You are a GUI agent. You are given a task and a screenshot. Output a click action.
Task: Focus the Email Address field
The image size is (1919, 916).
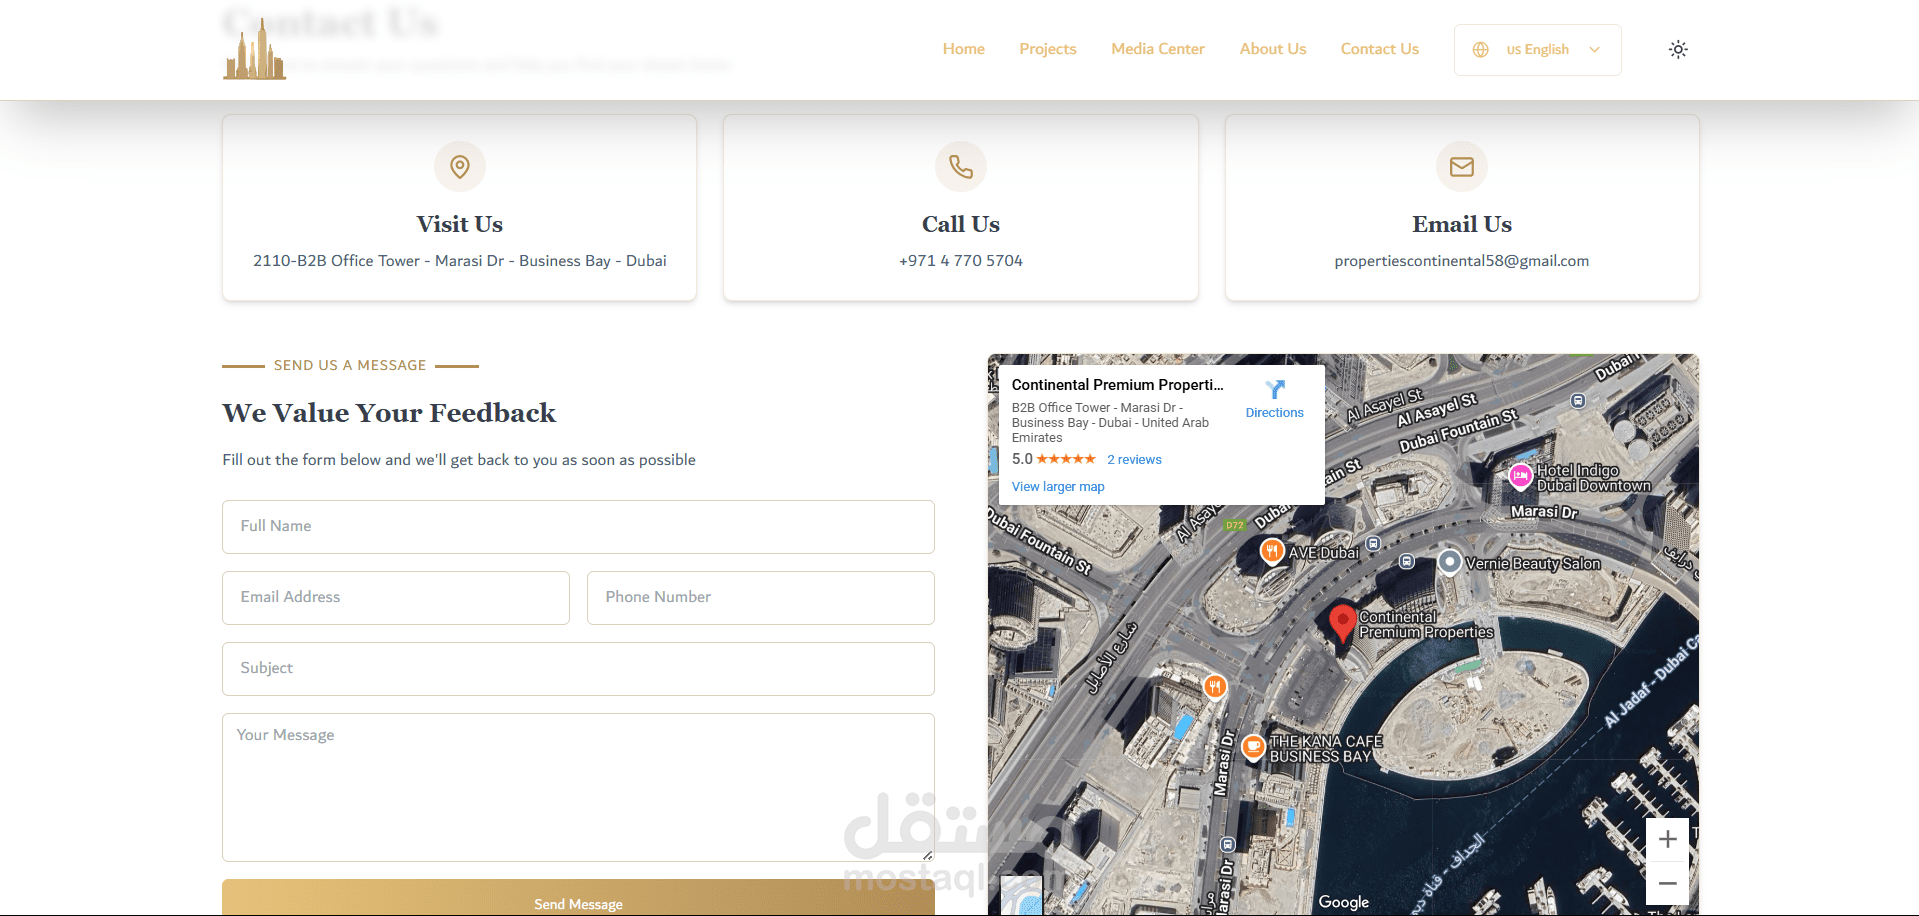[x=396, y=598]
